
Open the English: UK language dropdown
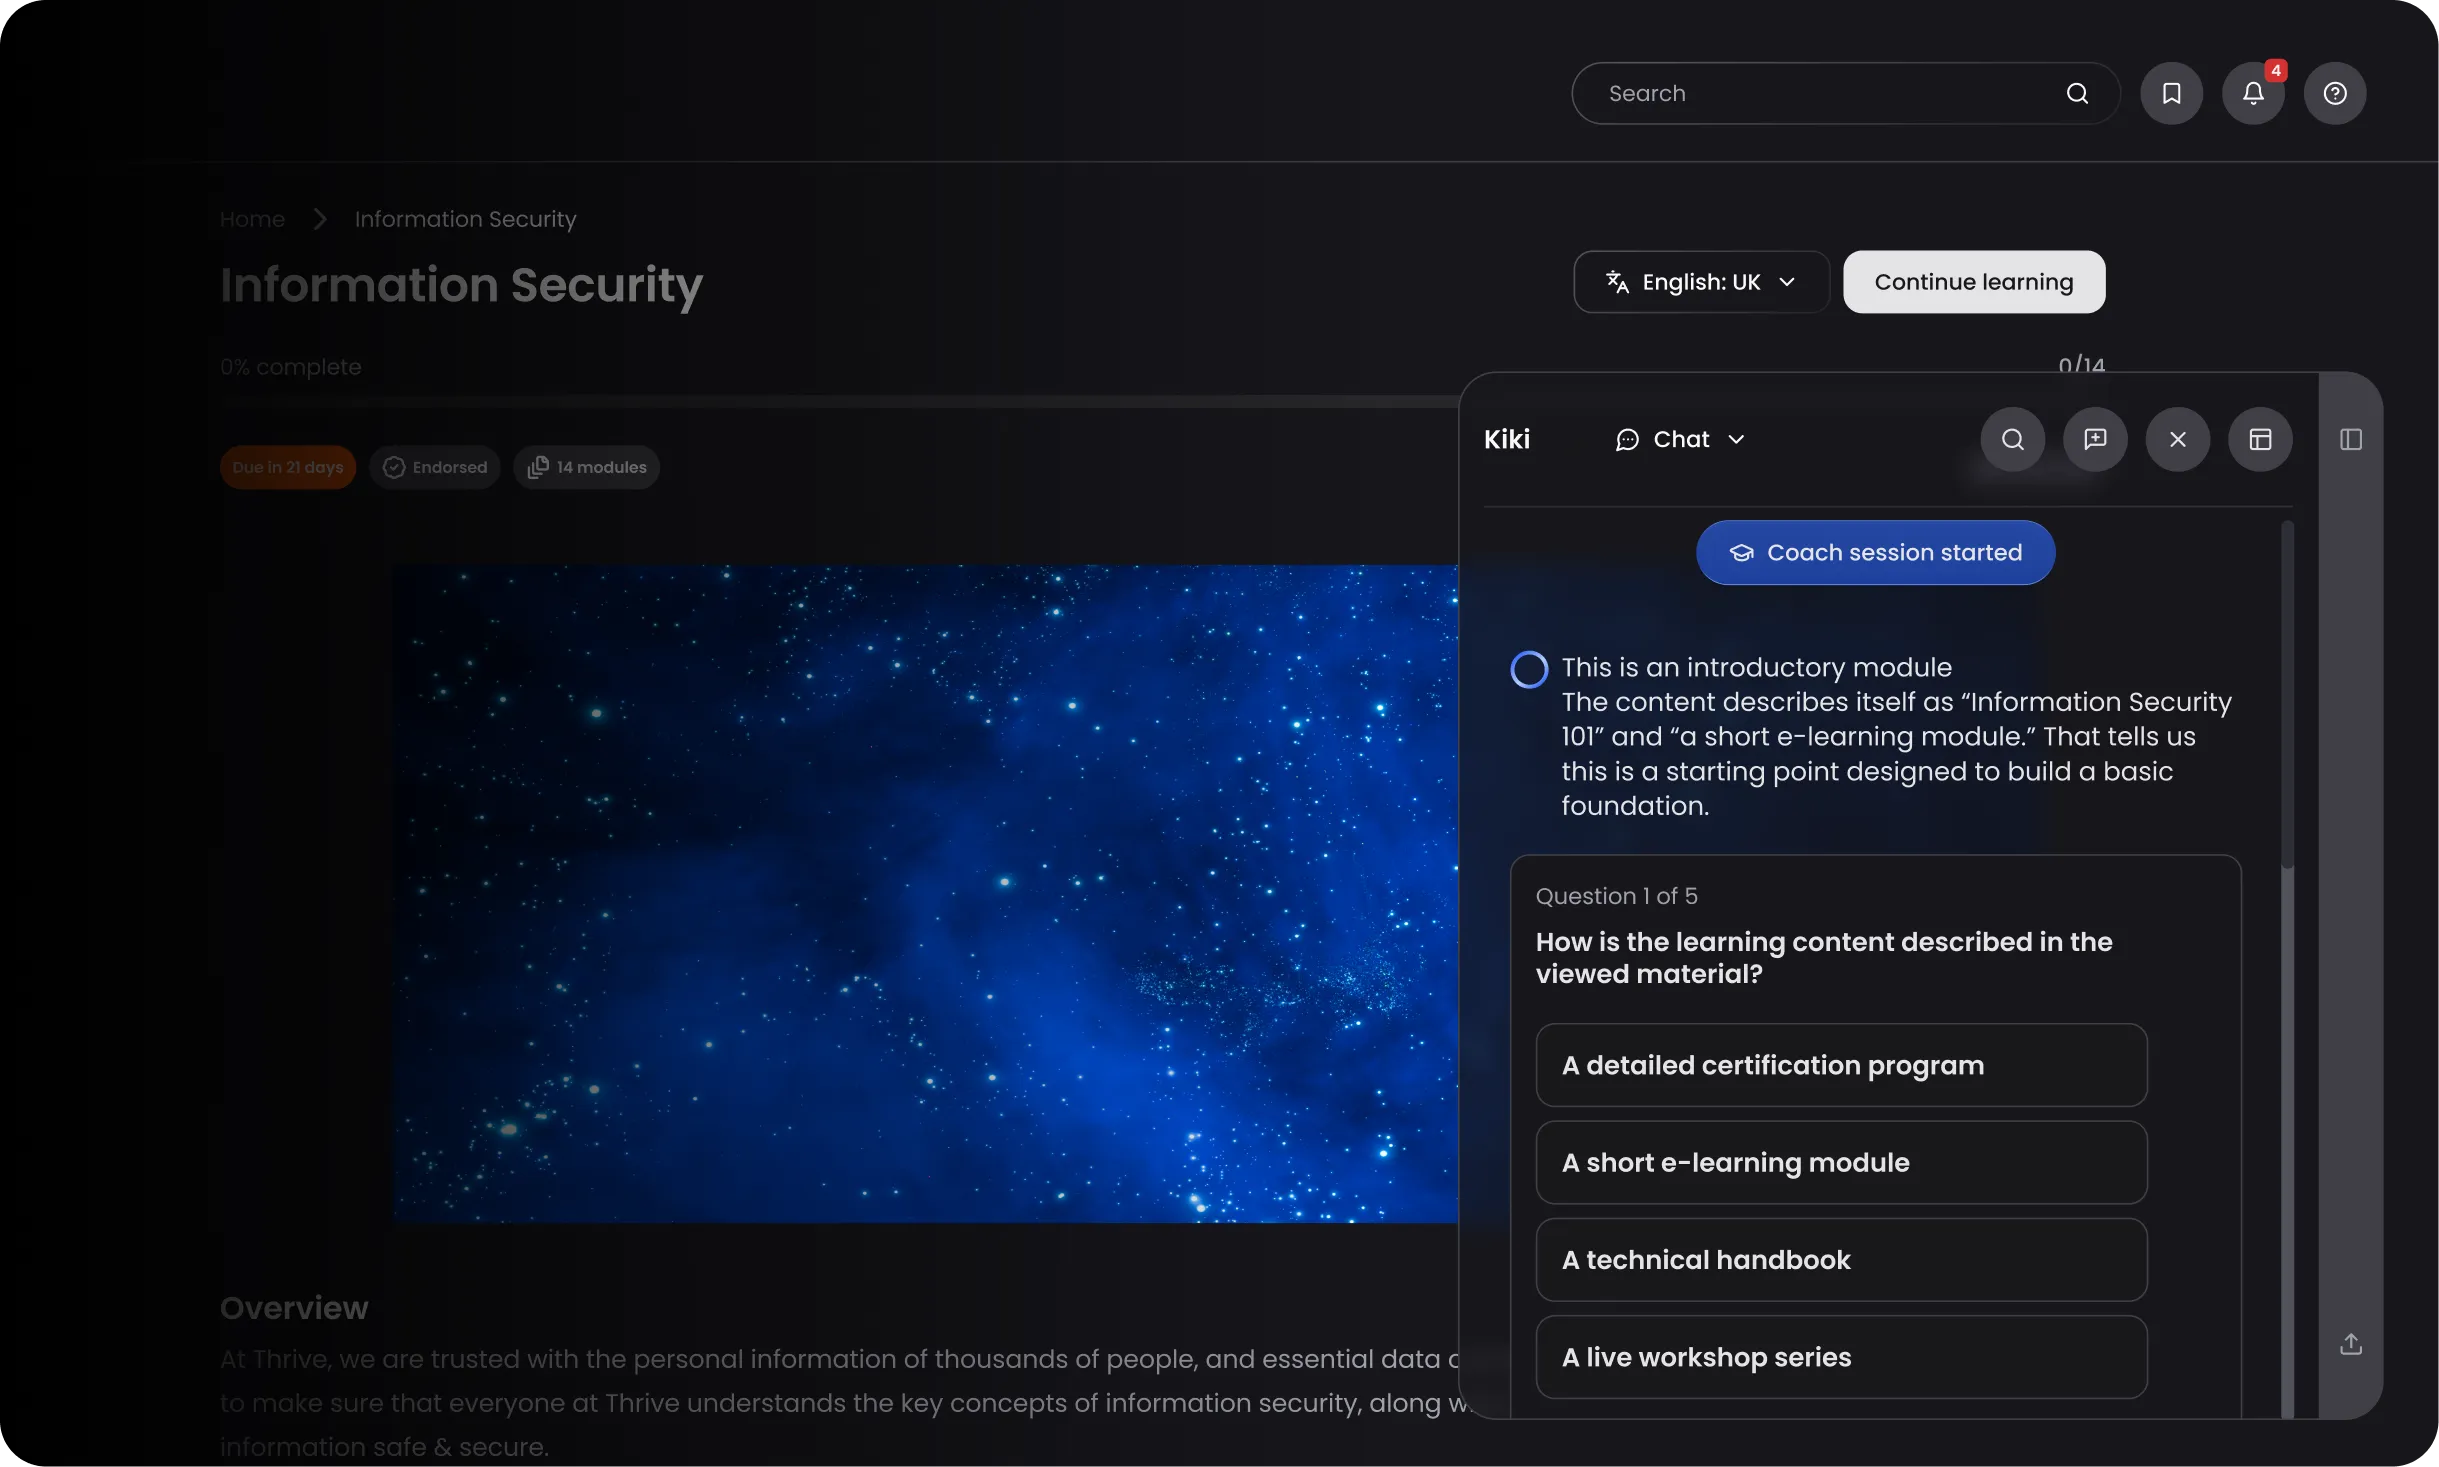tap(1700, 282)
